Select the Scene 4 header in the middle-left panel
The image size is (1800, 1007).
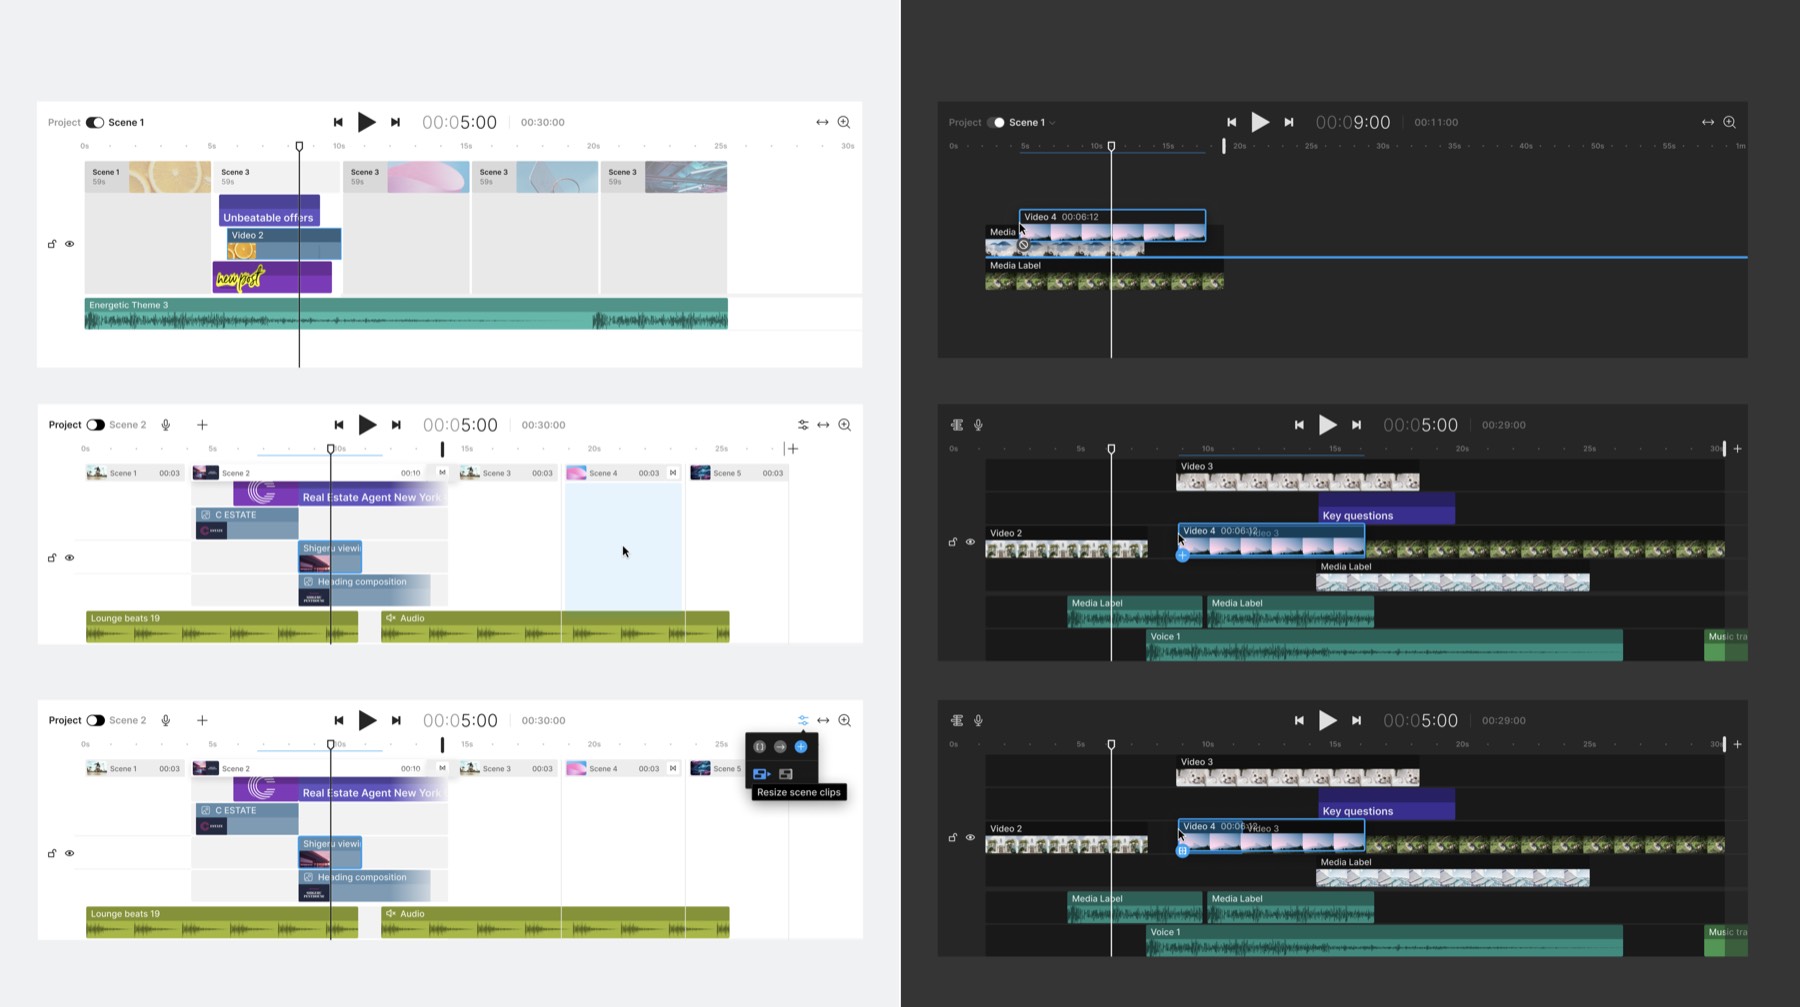614,473
